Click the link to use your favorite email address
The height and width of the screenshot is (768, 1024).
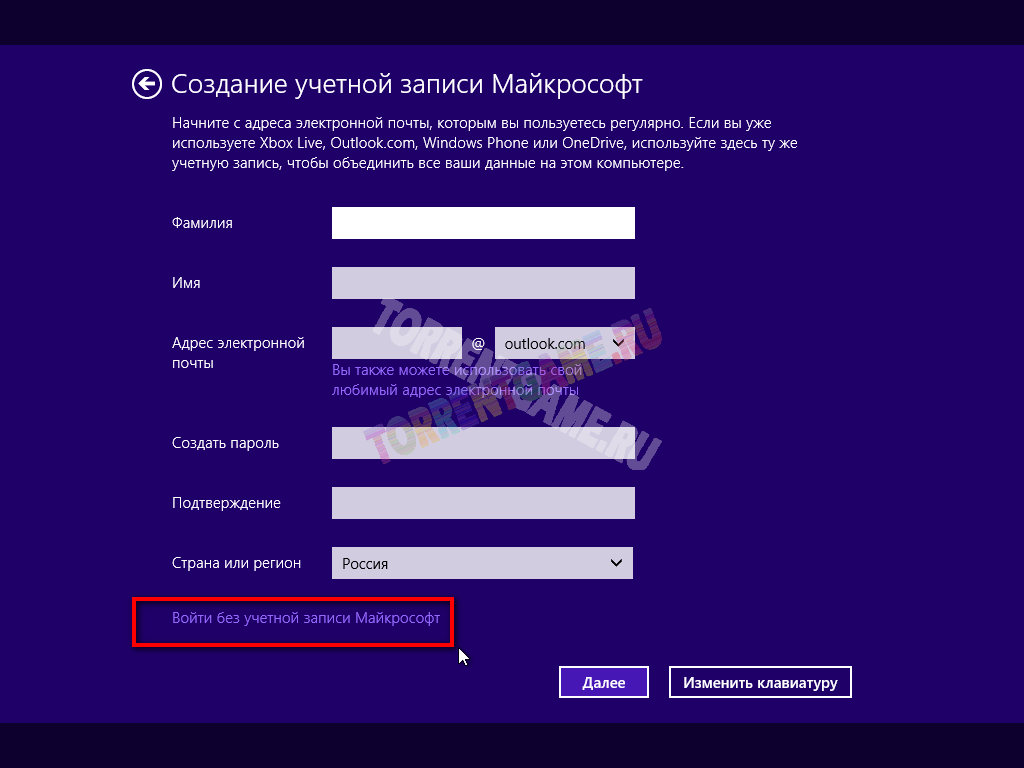pos(456,380)
